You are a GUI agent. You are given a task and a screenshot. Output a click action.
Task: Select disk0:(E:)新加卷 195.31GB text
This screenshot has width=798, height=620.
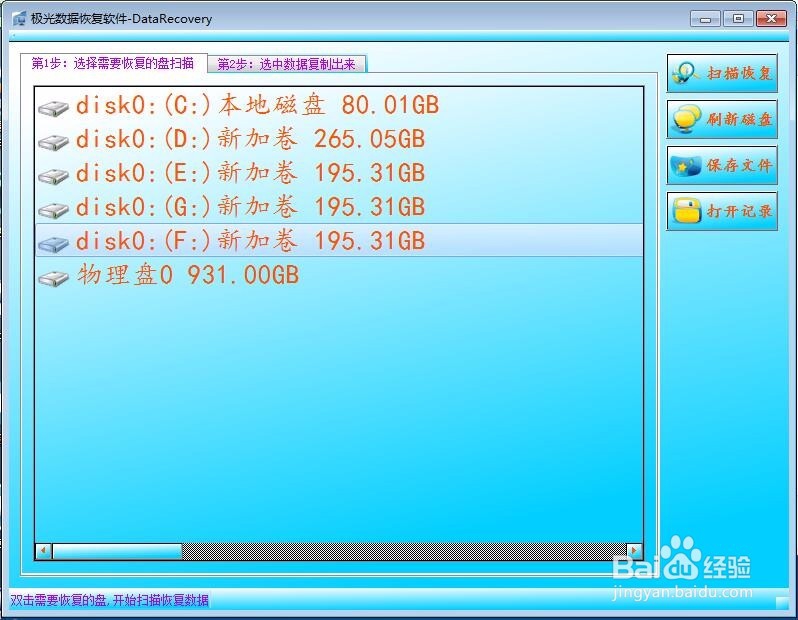pyautogui.click(x=250, y=173)
